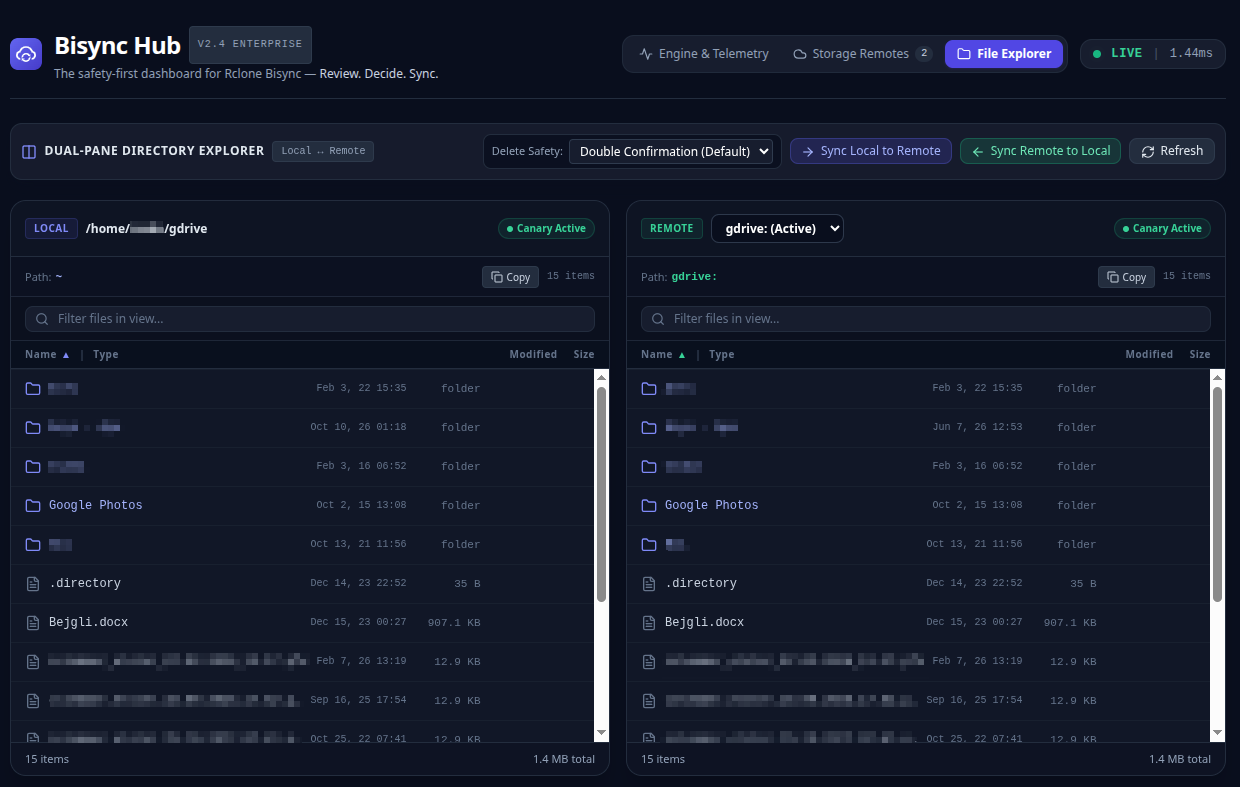Image resolution: width=1240 pixels, height=787 pixels.
Task: Click local folder icon dated Feb 3, 22
Action: [x=33, y=388]
